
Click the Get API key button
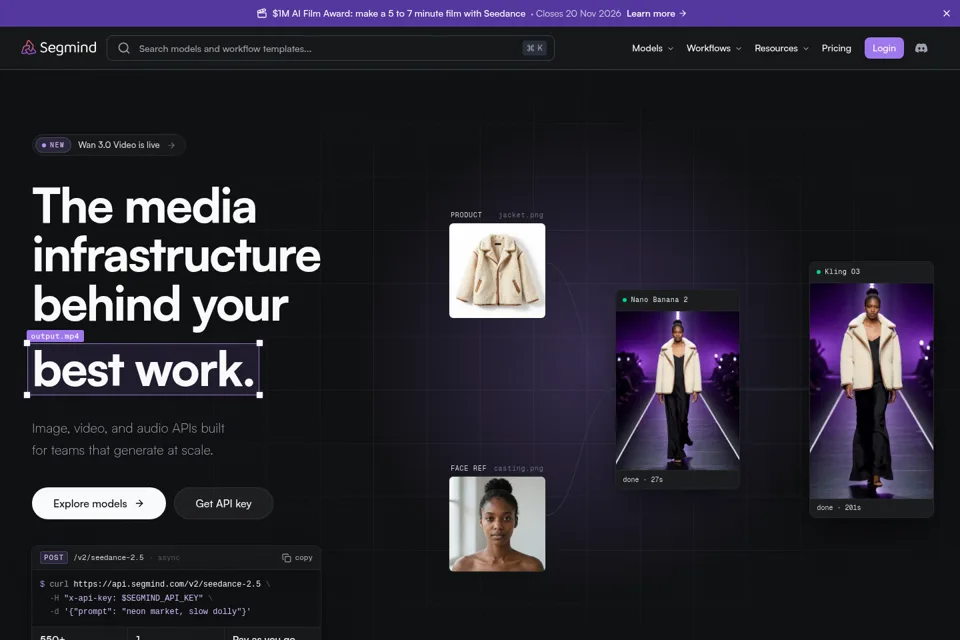click(x=223, y=503)
